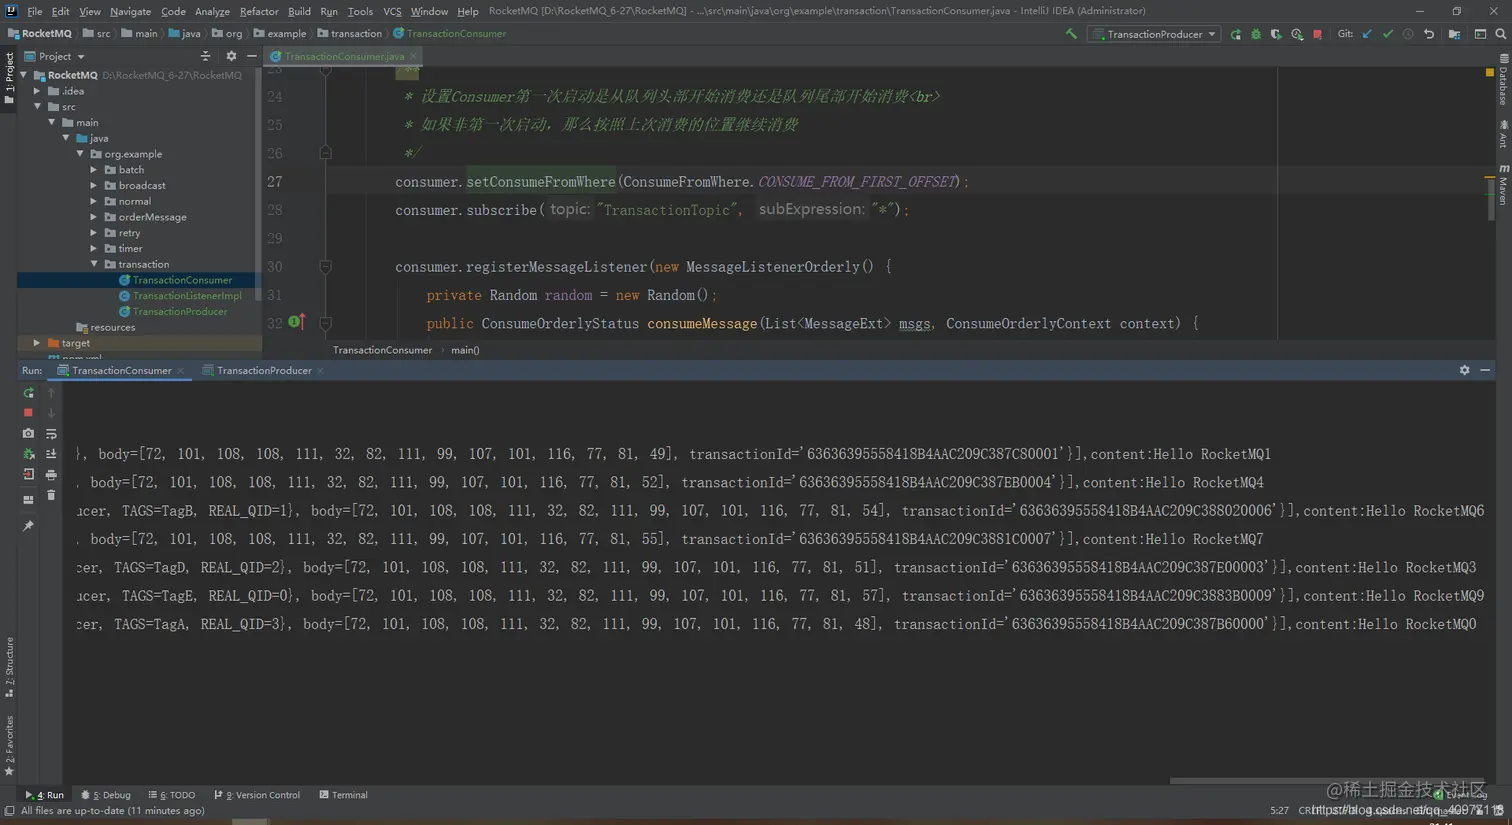Open Project view selector dropdown

coord(54,56)
